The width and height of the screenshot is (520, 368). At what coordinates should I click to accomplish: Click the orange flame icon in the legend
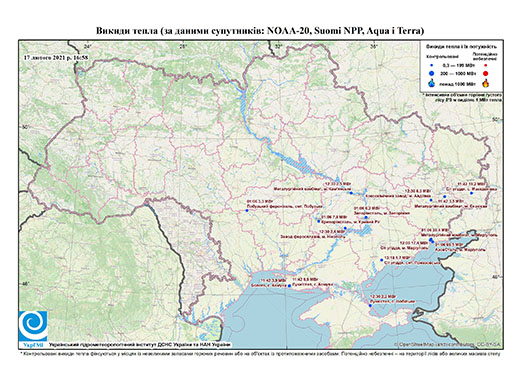point(486,83)
